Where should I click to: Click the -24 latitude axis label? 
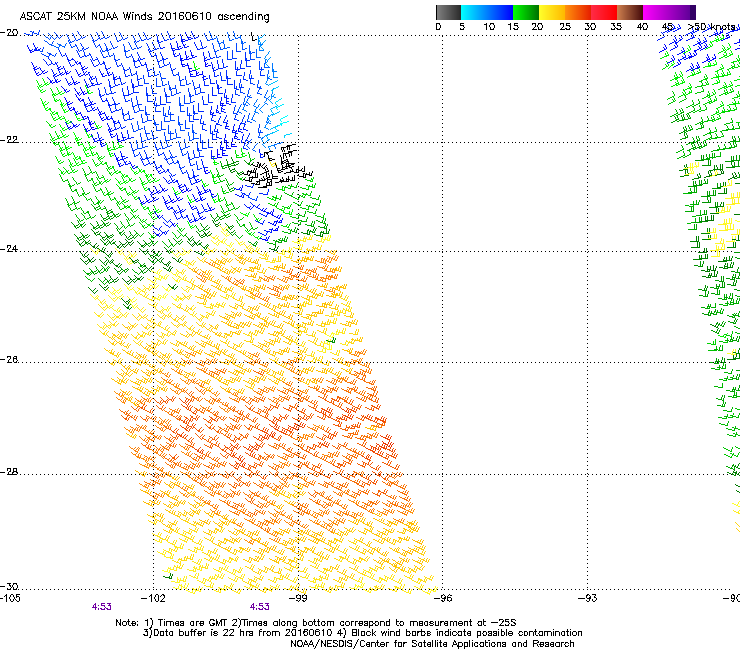(9, 249)
